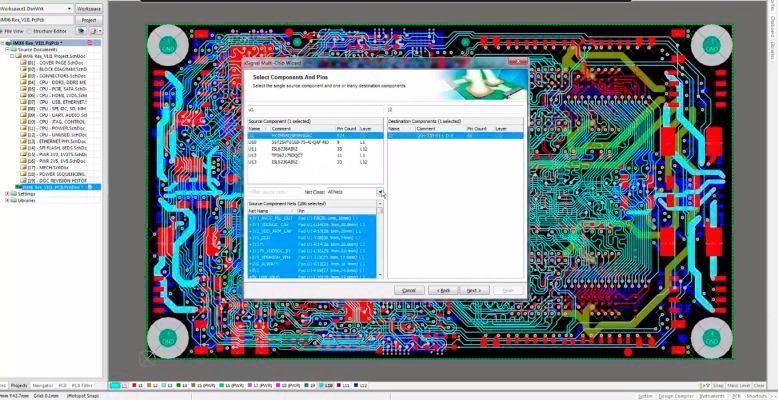Select source component row U11 ISL6236AIRZ
Image resolution: width=778 pixels, height=400 pixels.
[315, 148]
